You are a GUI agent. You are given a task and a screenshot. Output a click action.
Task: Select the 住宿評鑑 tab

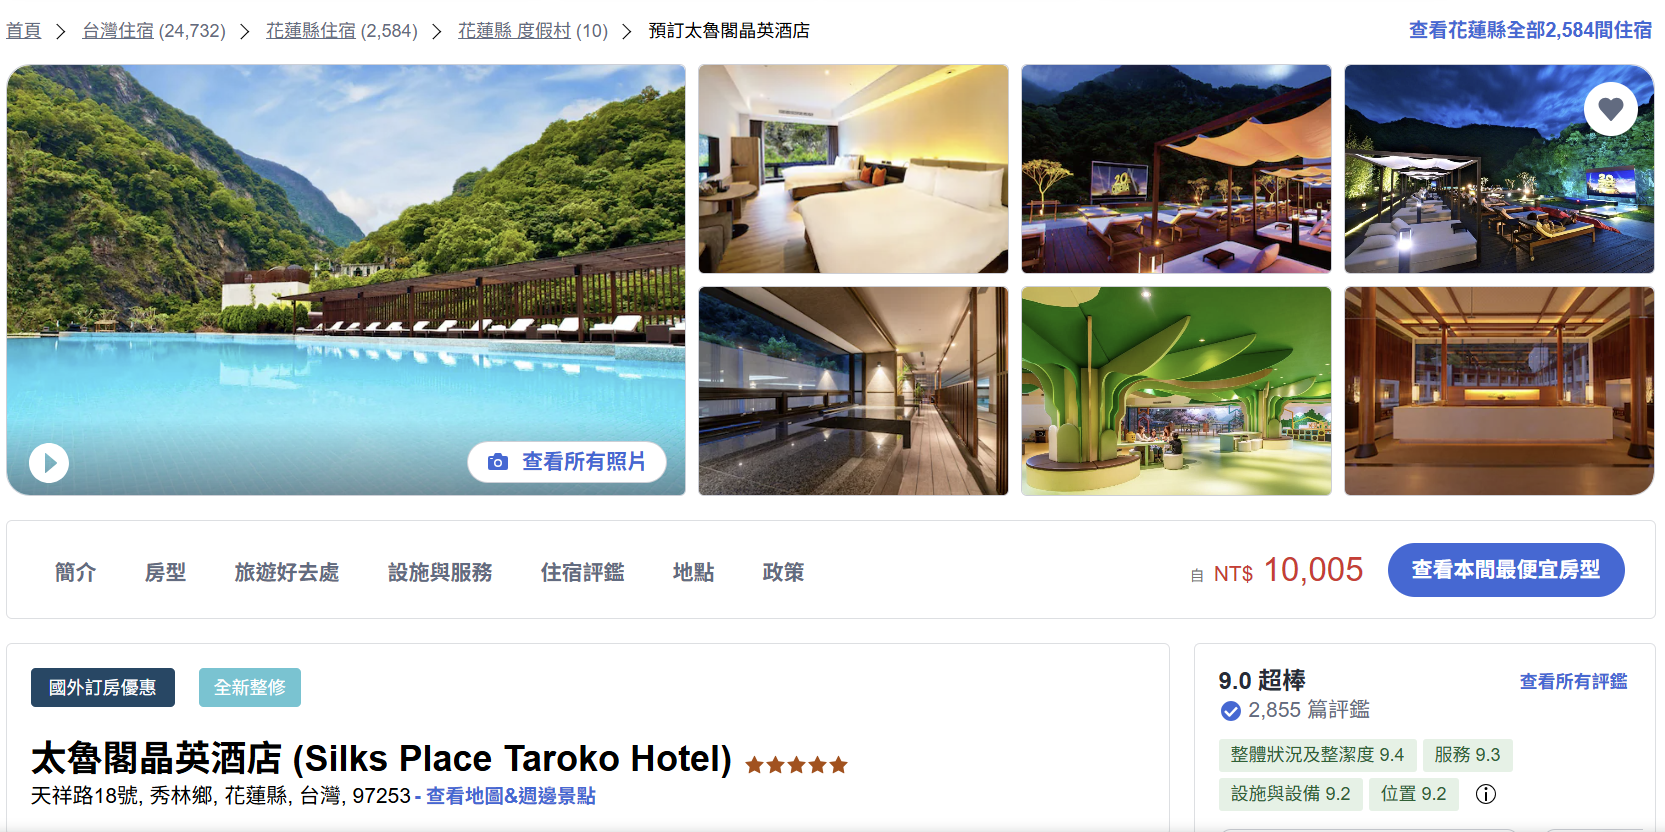point(582,572)
